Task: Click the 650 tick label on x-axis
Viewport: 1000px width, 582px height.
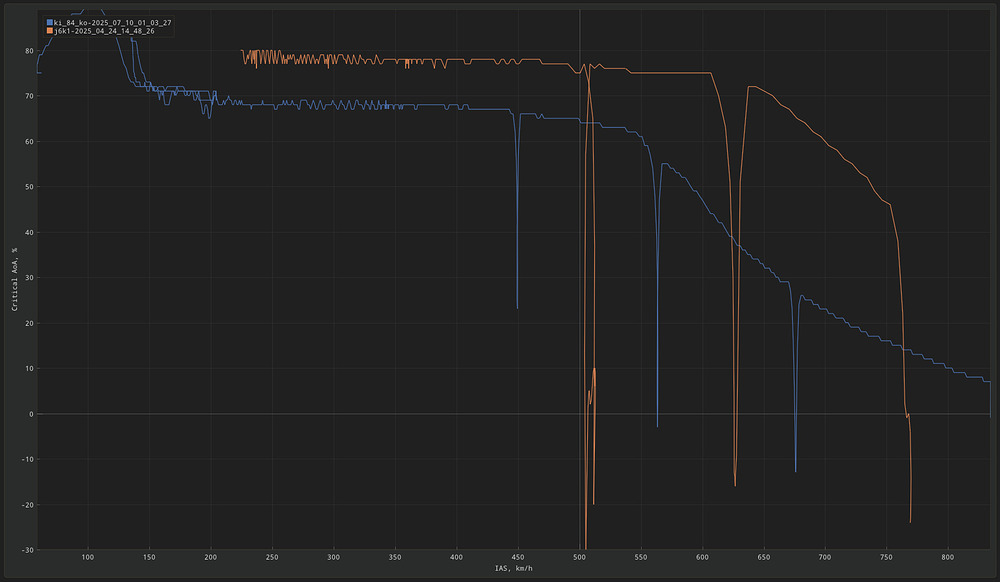Action: point(764,556)
